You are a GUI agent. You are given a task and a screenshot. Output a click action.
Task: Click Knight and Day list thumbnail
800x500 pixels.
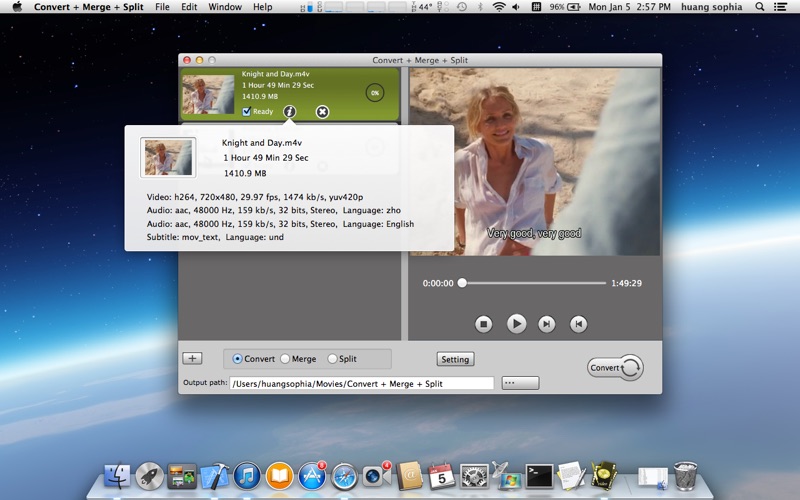click(x=208, y=94)
